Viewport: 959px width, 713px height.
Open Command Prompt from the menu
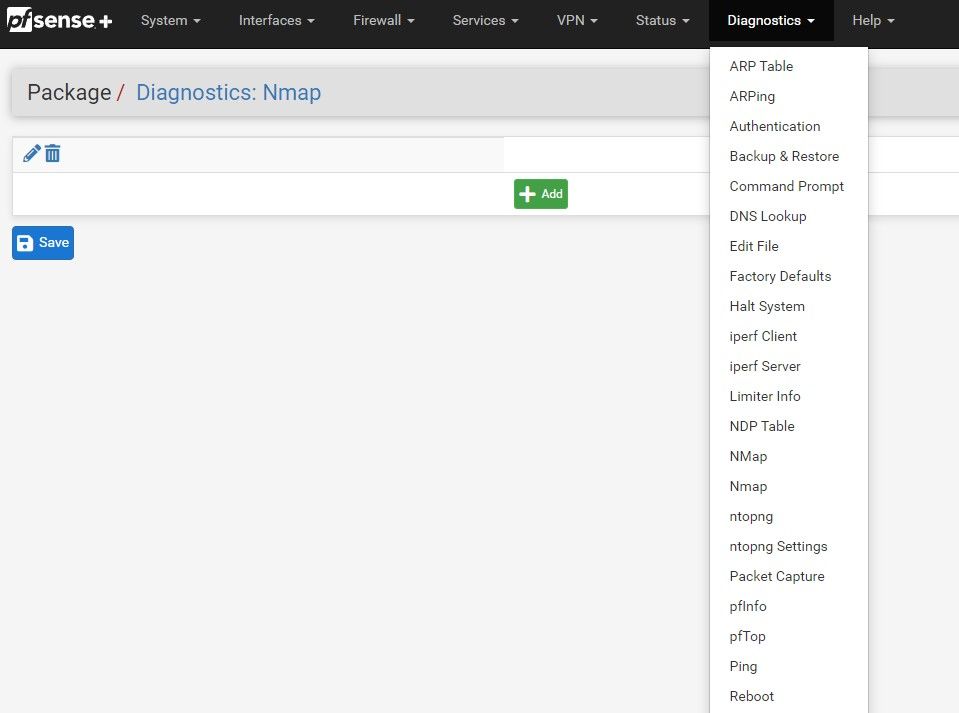pos(786,186)
